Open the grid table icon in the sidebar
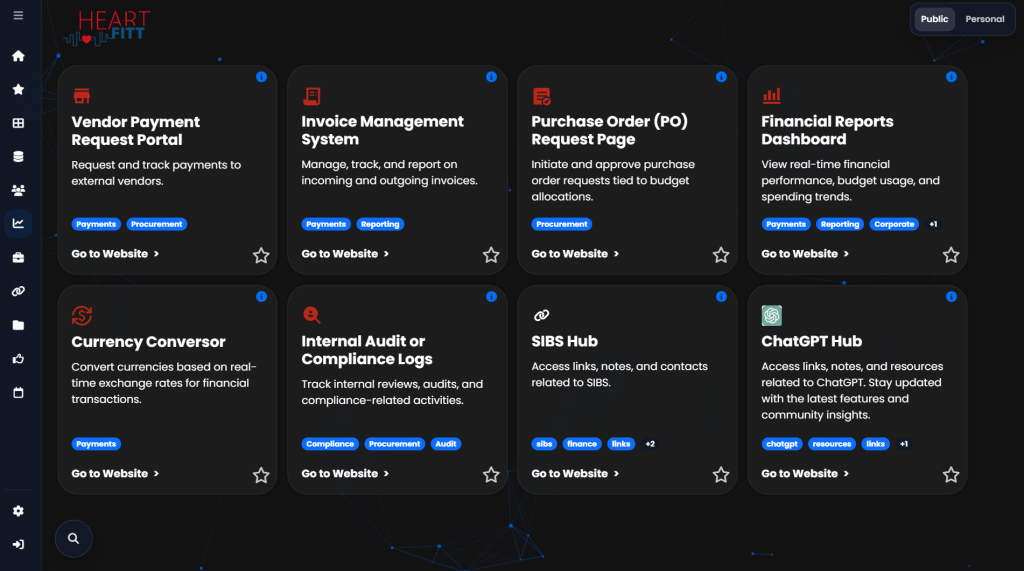1024x571 pixels. point(18,123)
